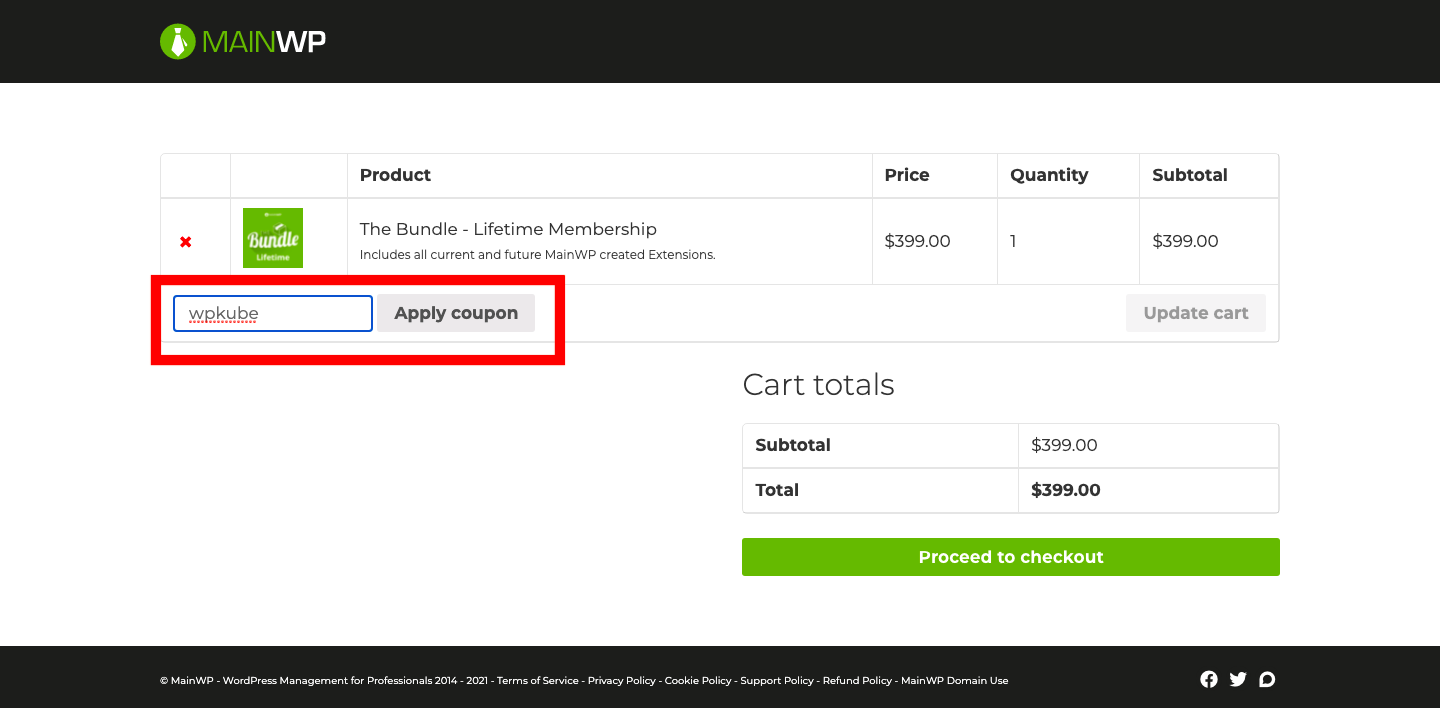Click Proceed to checkout button
The image size is (1440, 708).
point(1011,557)
